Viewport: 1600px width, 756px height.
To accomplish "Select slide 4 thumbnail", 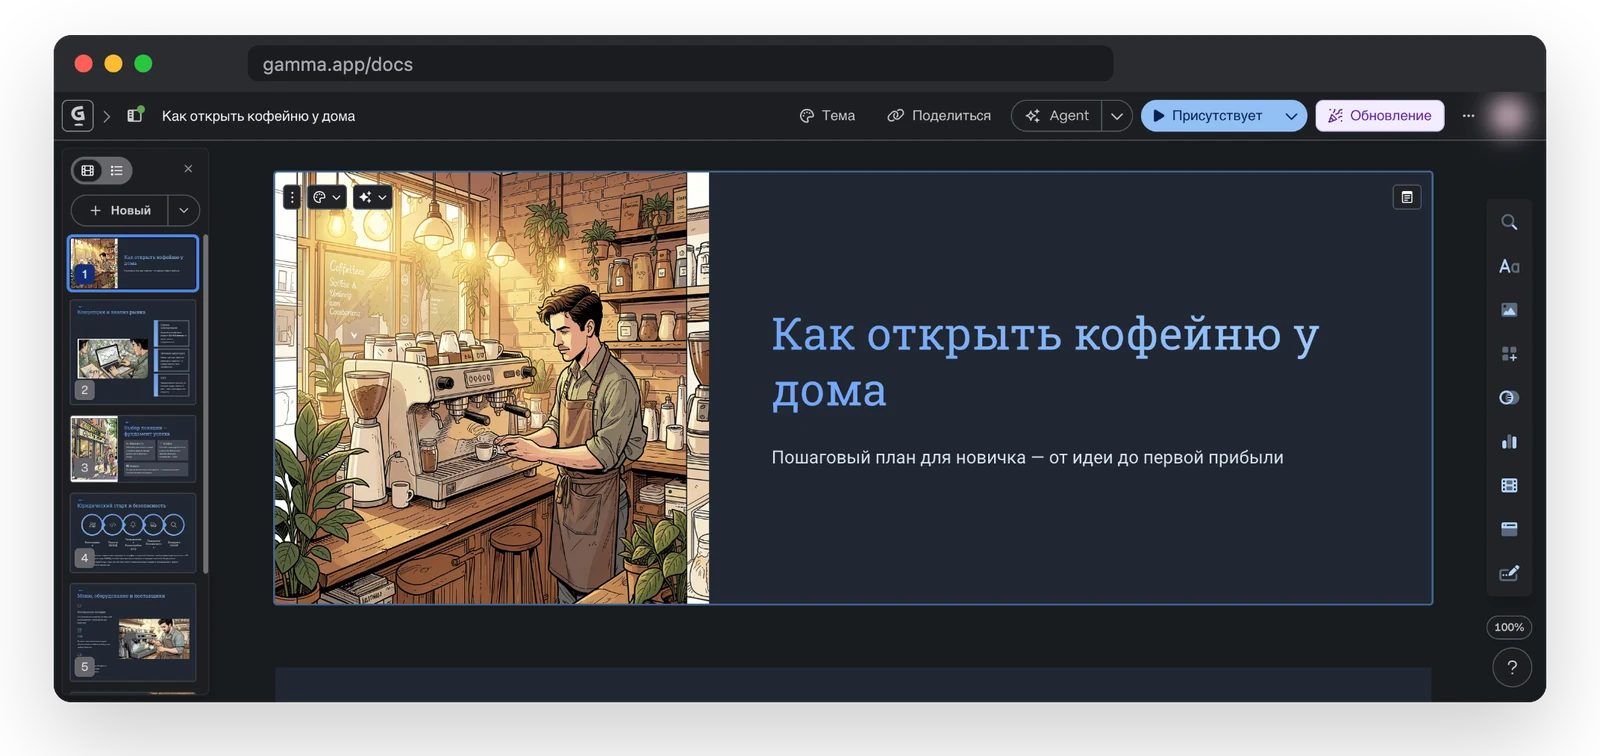I will coord(133,532).
